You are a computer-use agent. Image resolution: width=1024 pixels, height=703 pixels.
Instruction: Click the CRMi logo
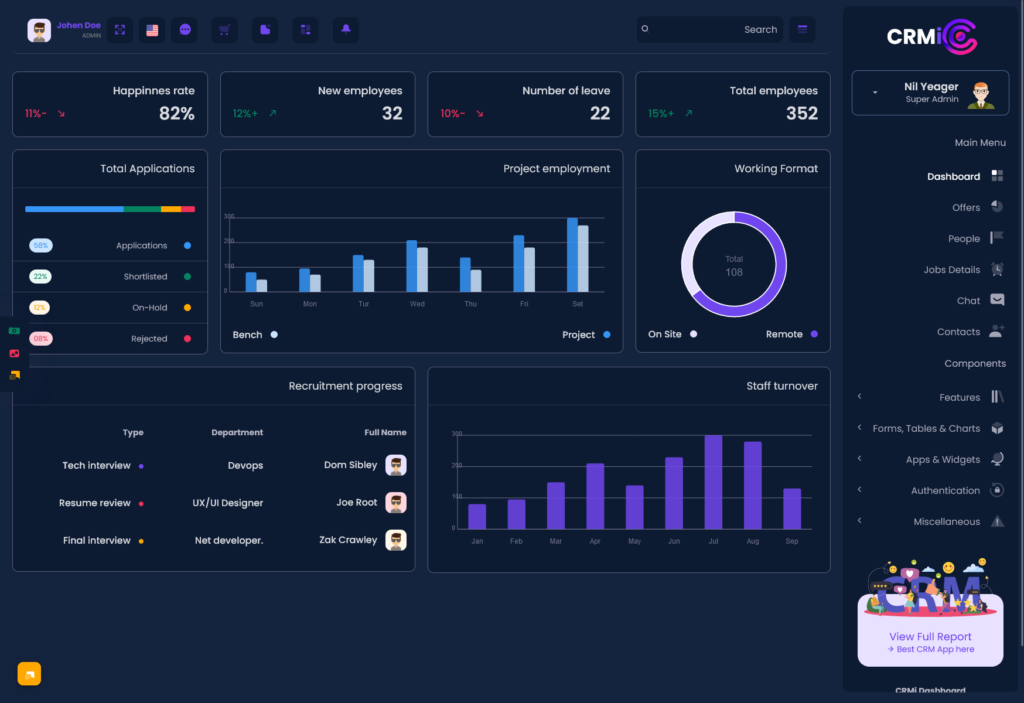[931, 37]
